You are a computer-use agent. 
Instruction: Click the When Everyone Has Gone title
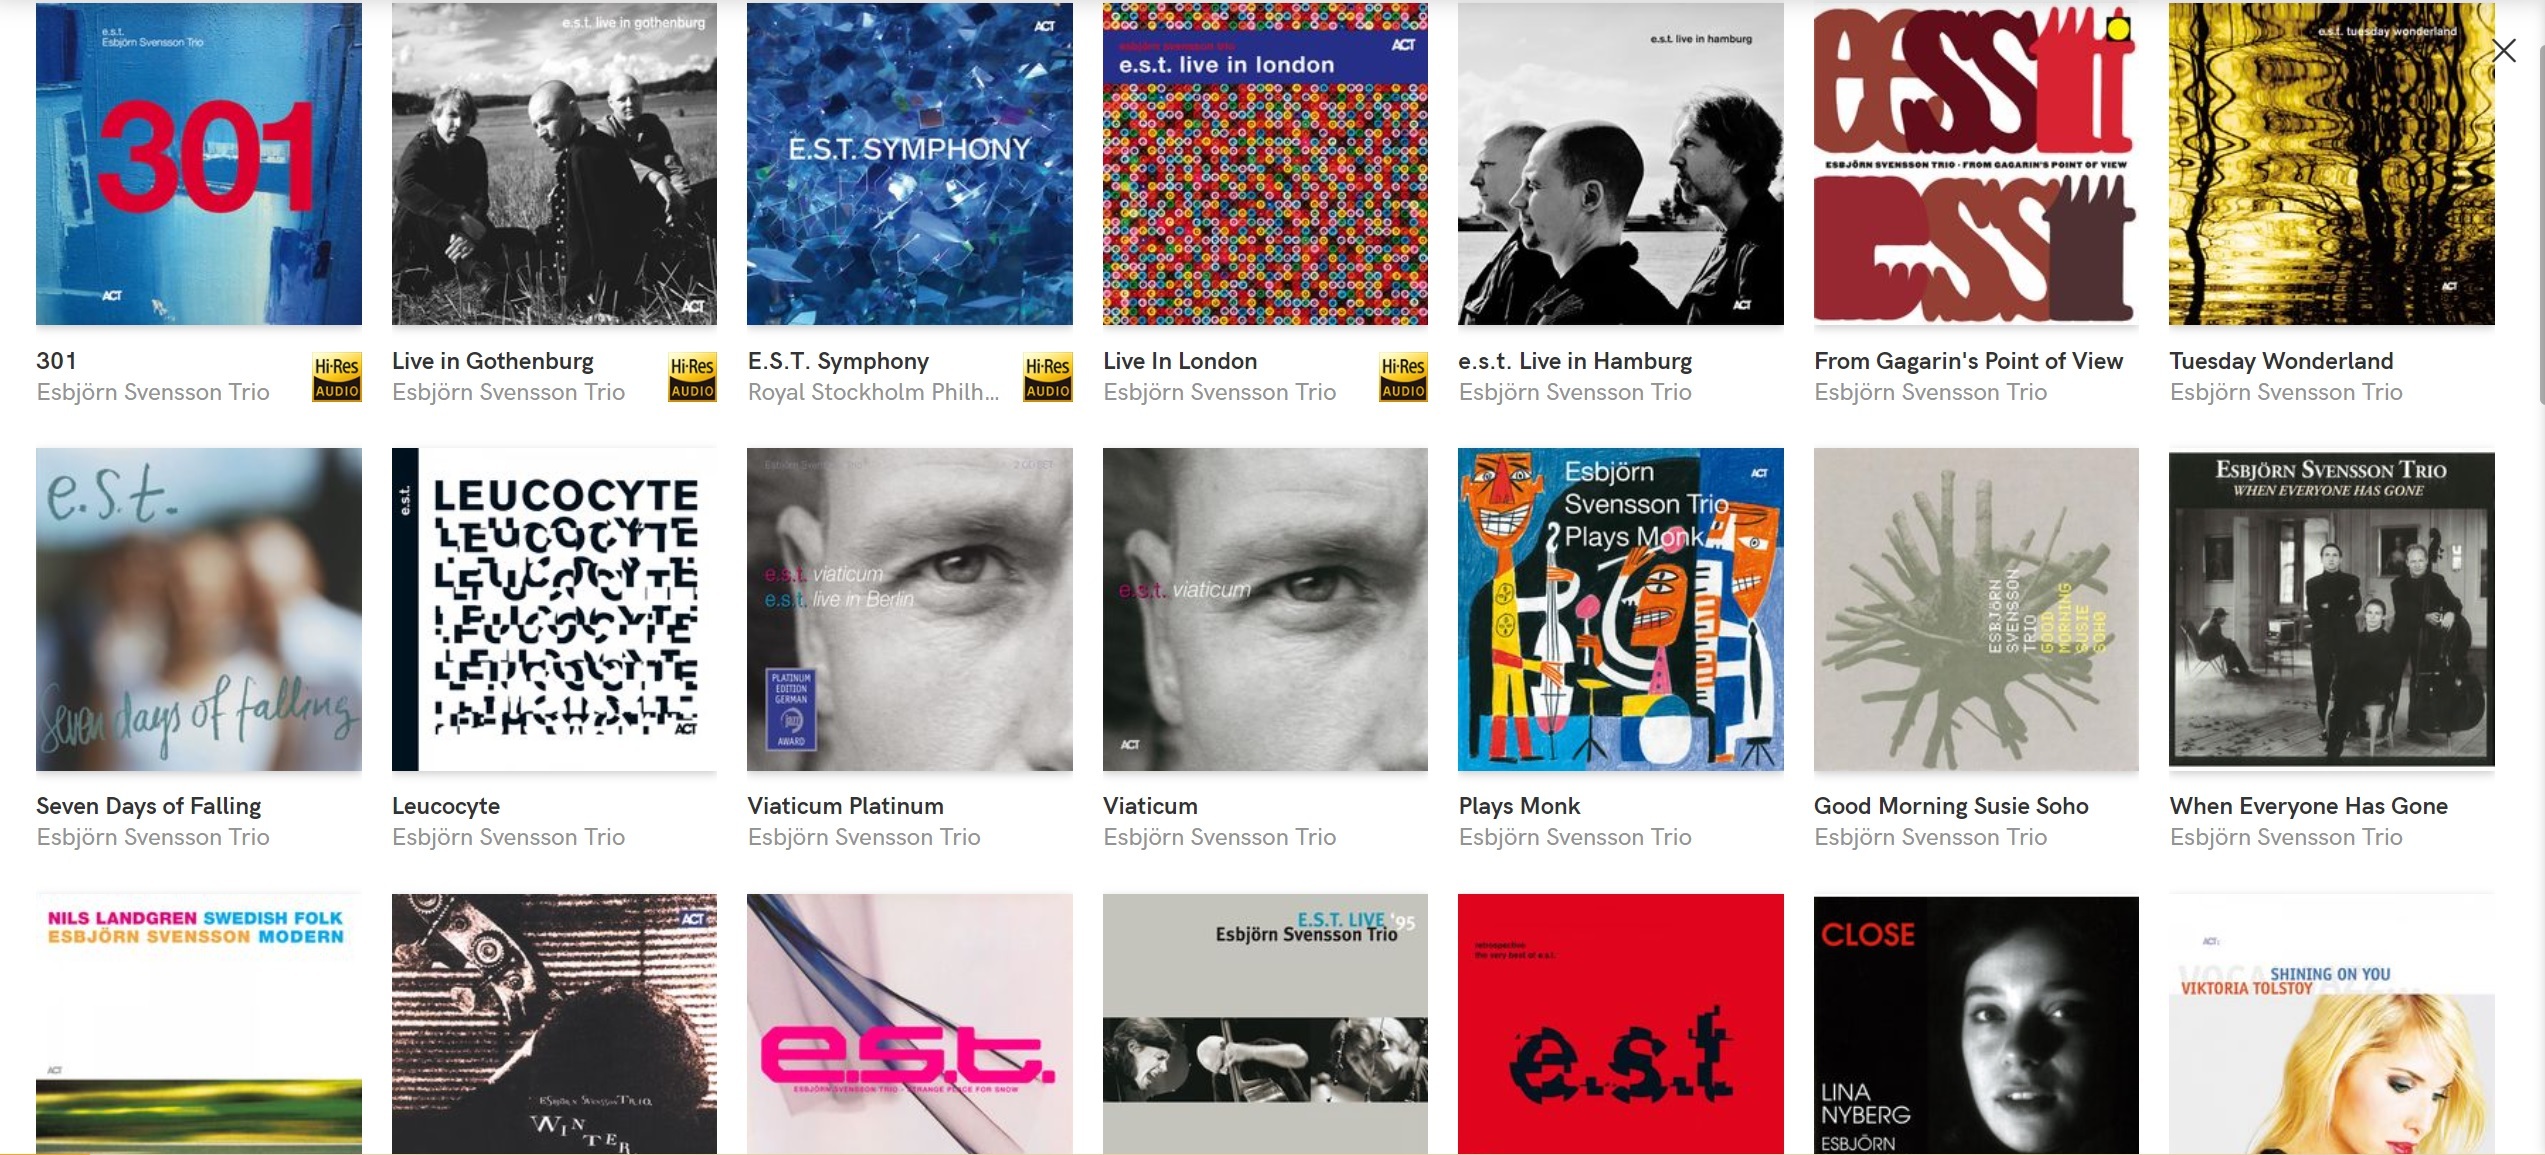(2309, 806)
